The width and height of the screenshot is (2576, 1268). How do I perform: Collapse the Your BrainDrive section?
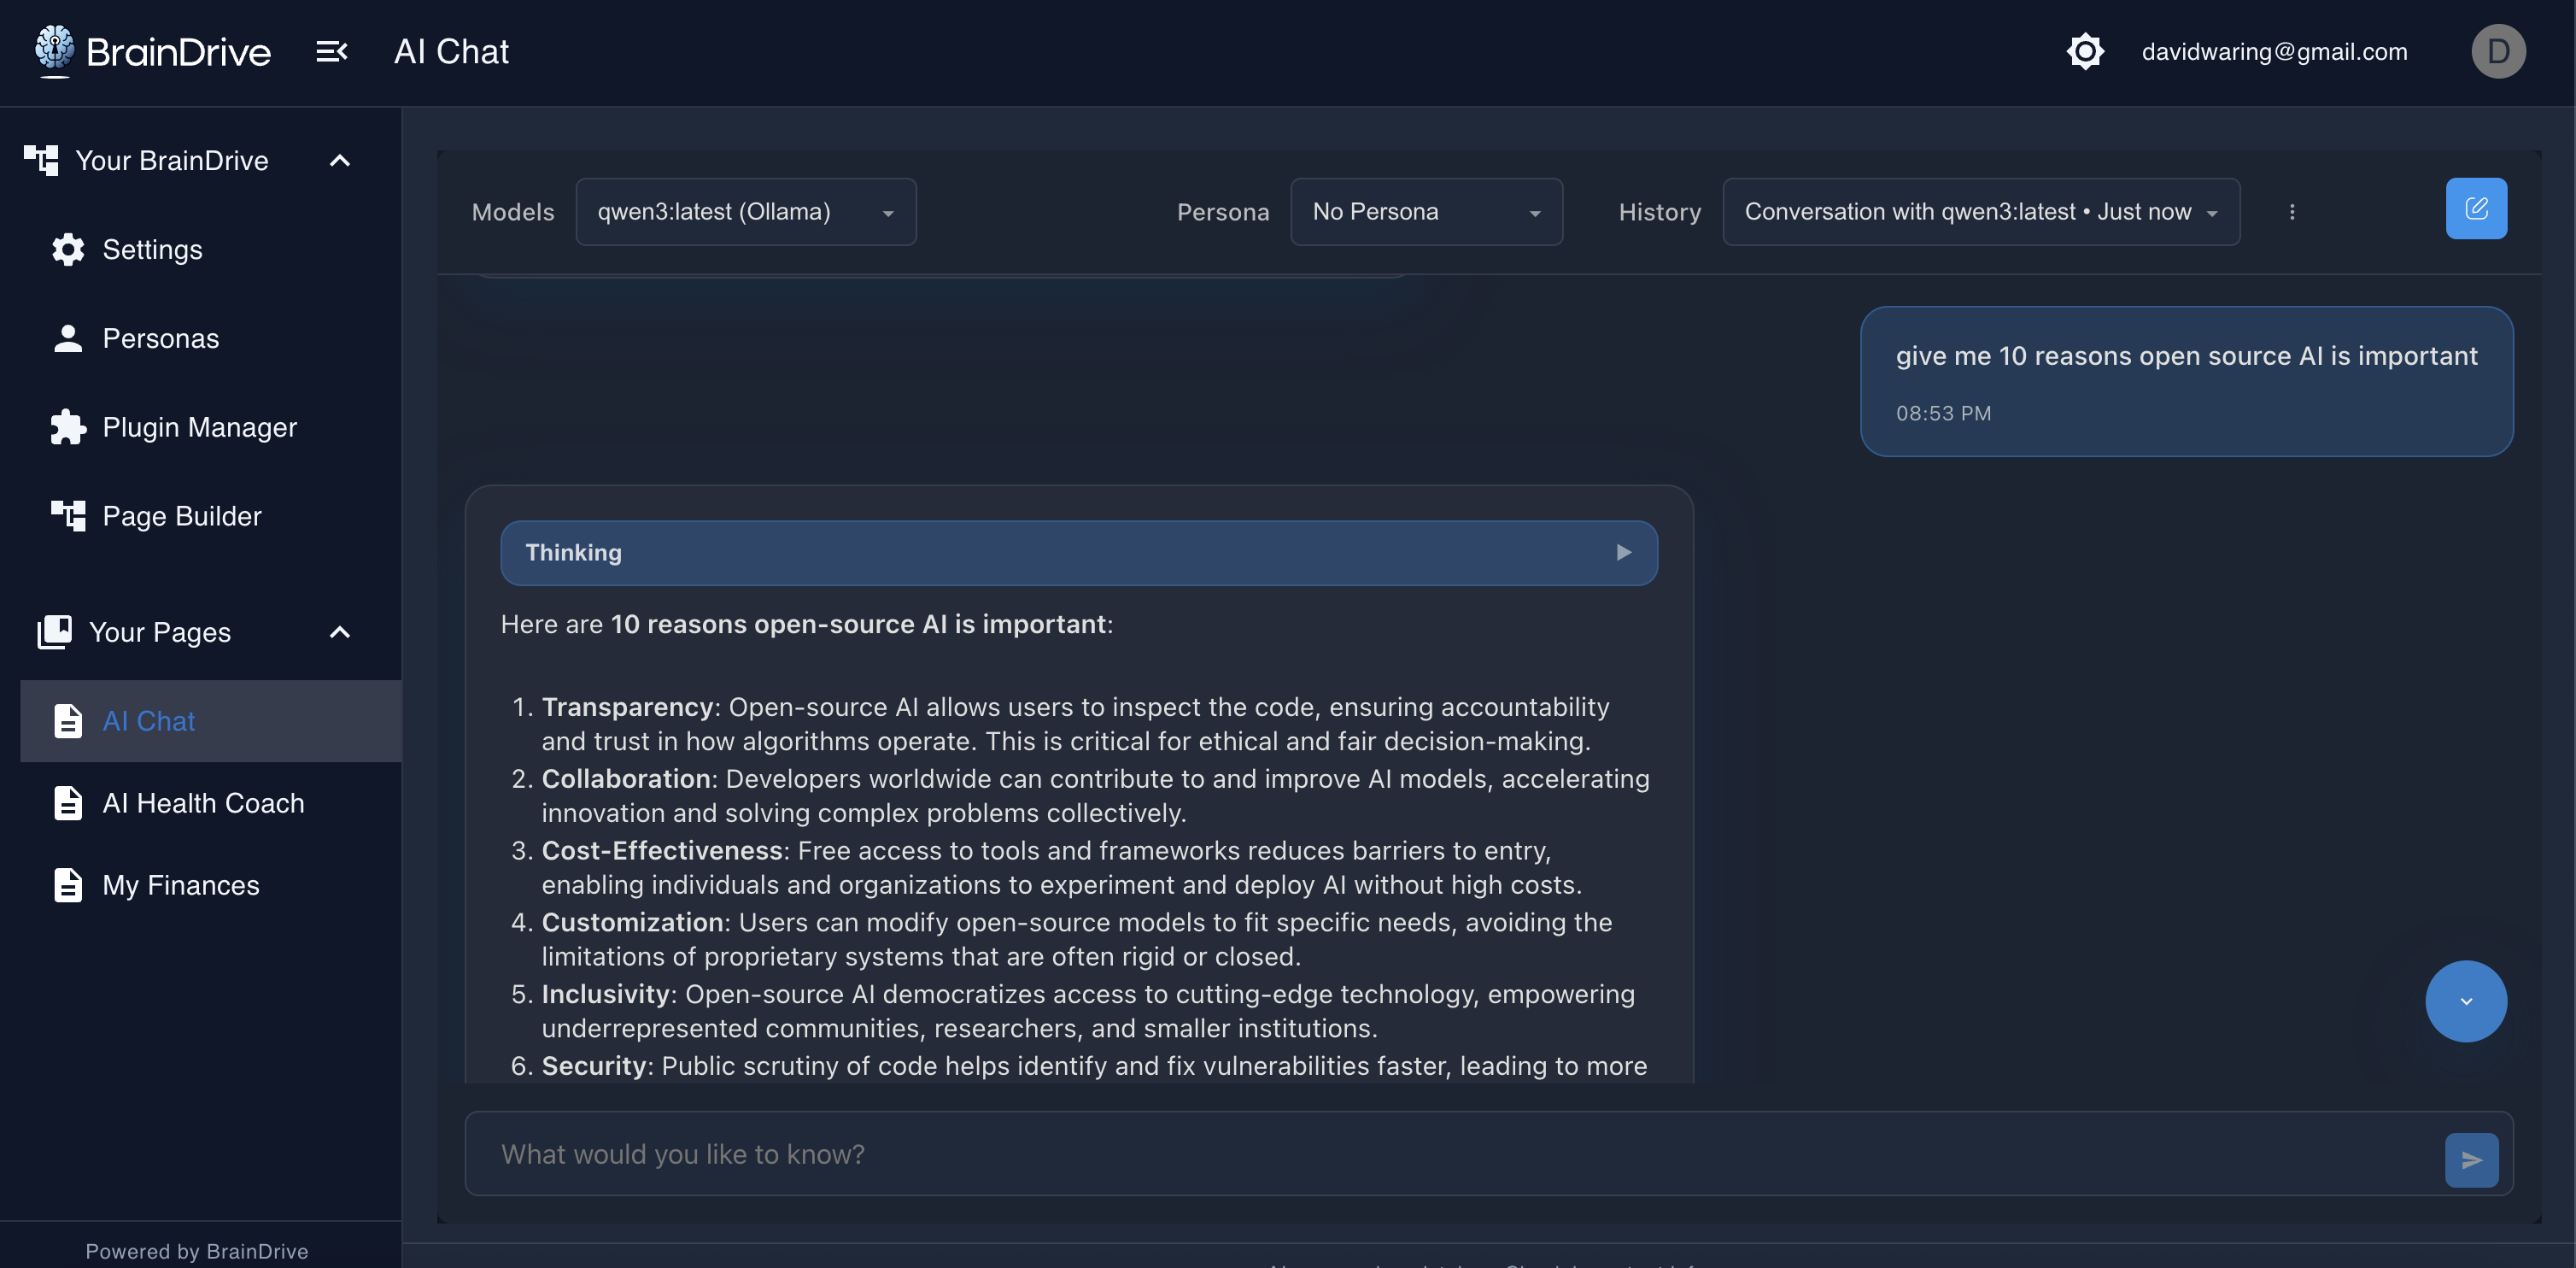pyautogui.click(x=340, y=161)
